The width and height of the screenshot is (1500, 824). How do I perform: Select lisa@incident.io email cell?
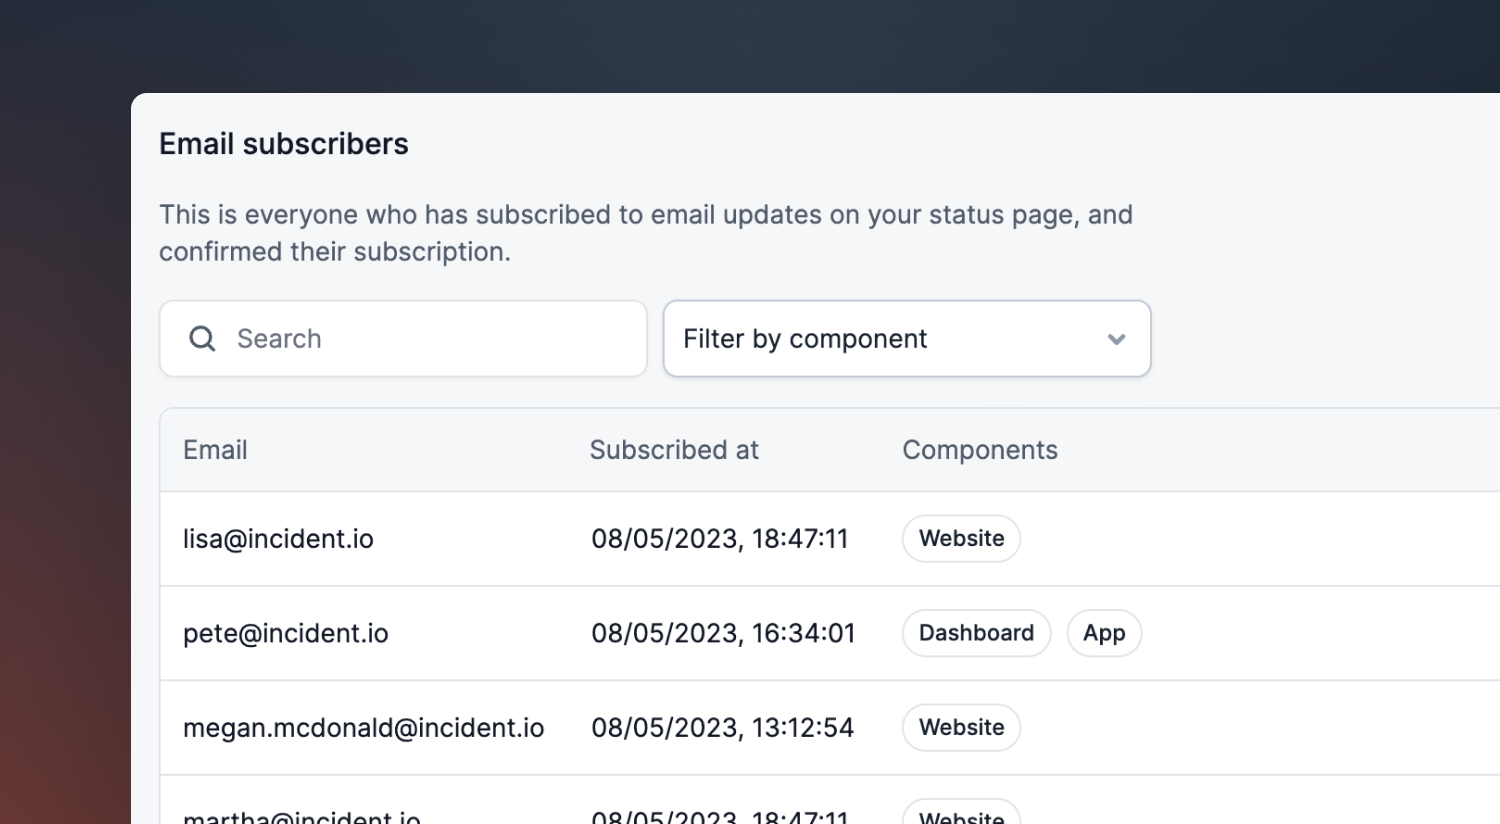click(x=278, y=539)
